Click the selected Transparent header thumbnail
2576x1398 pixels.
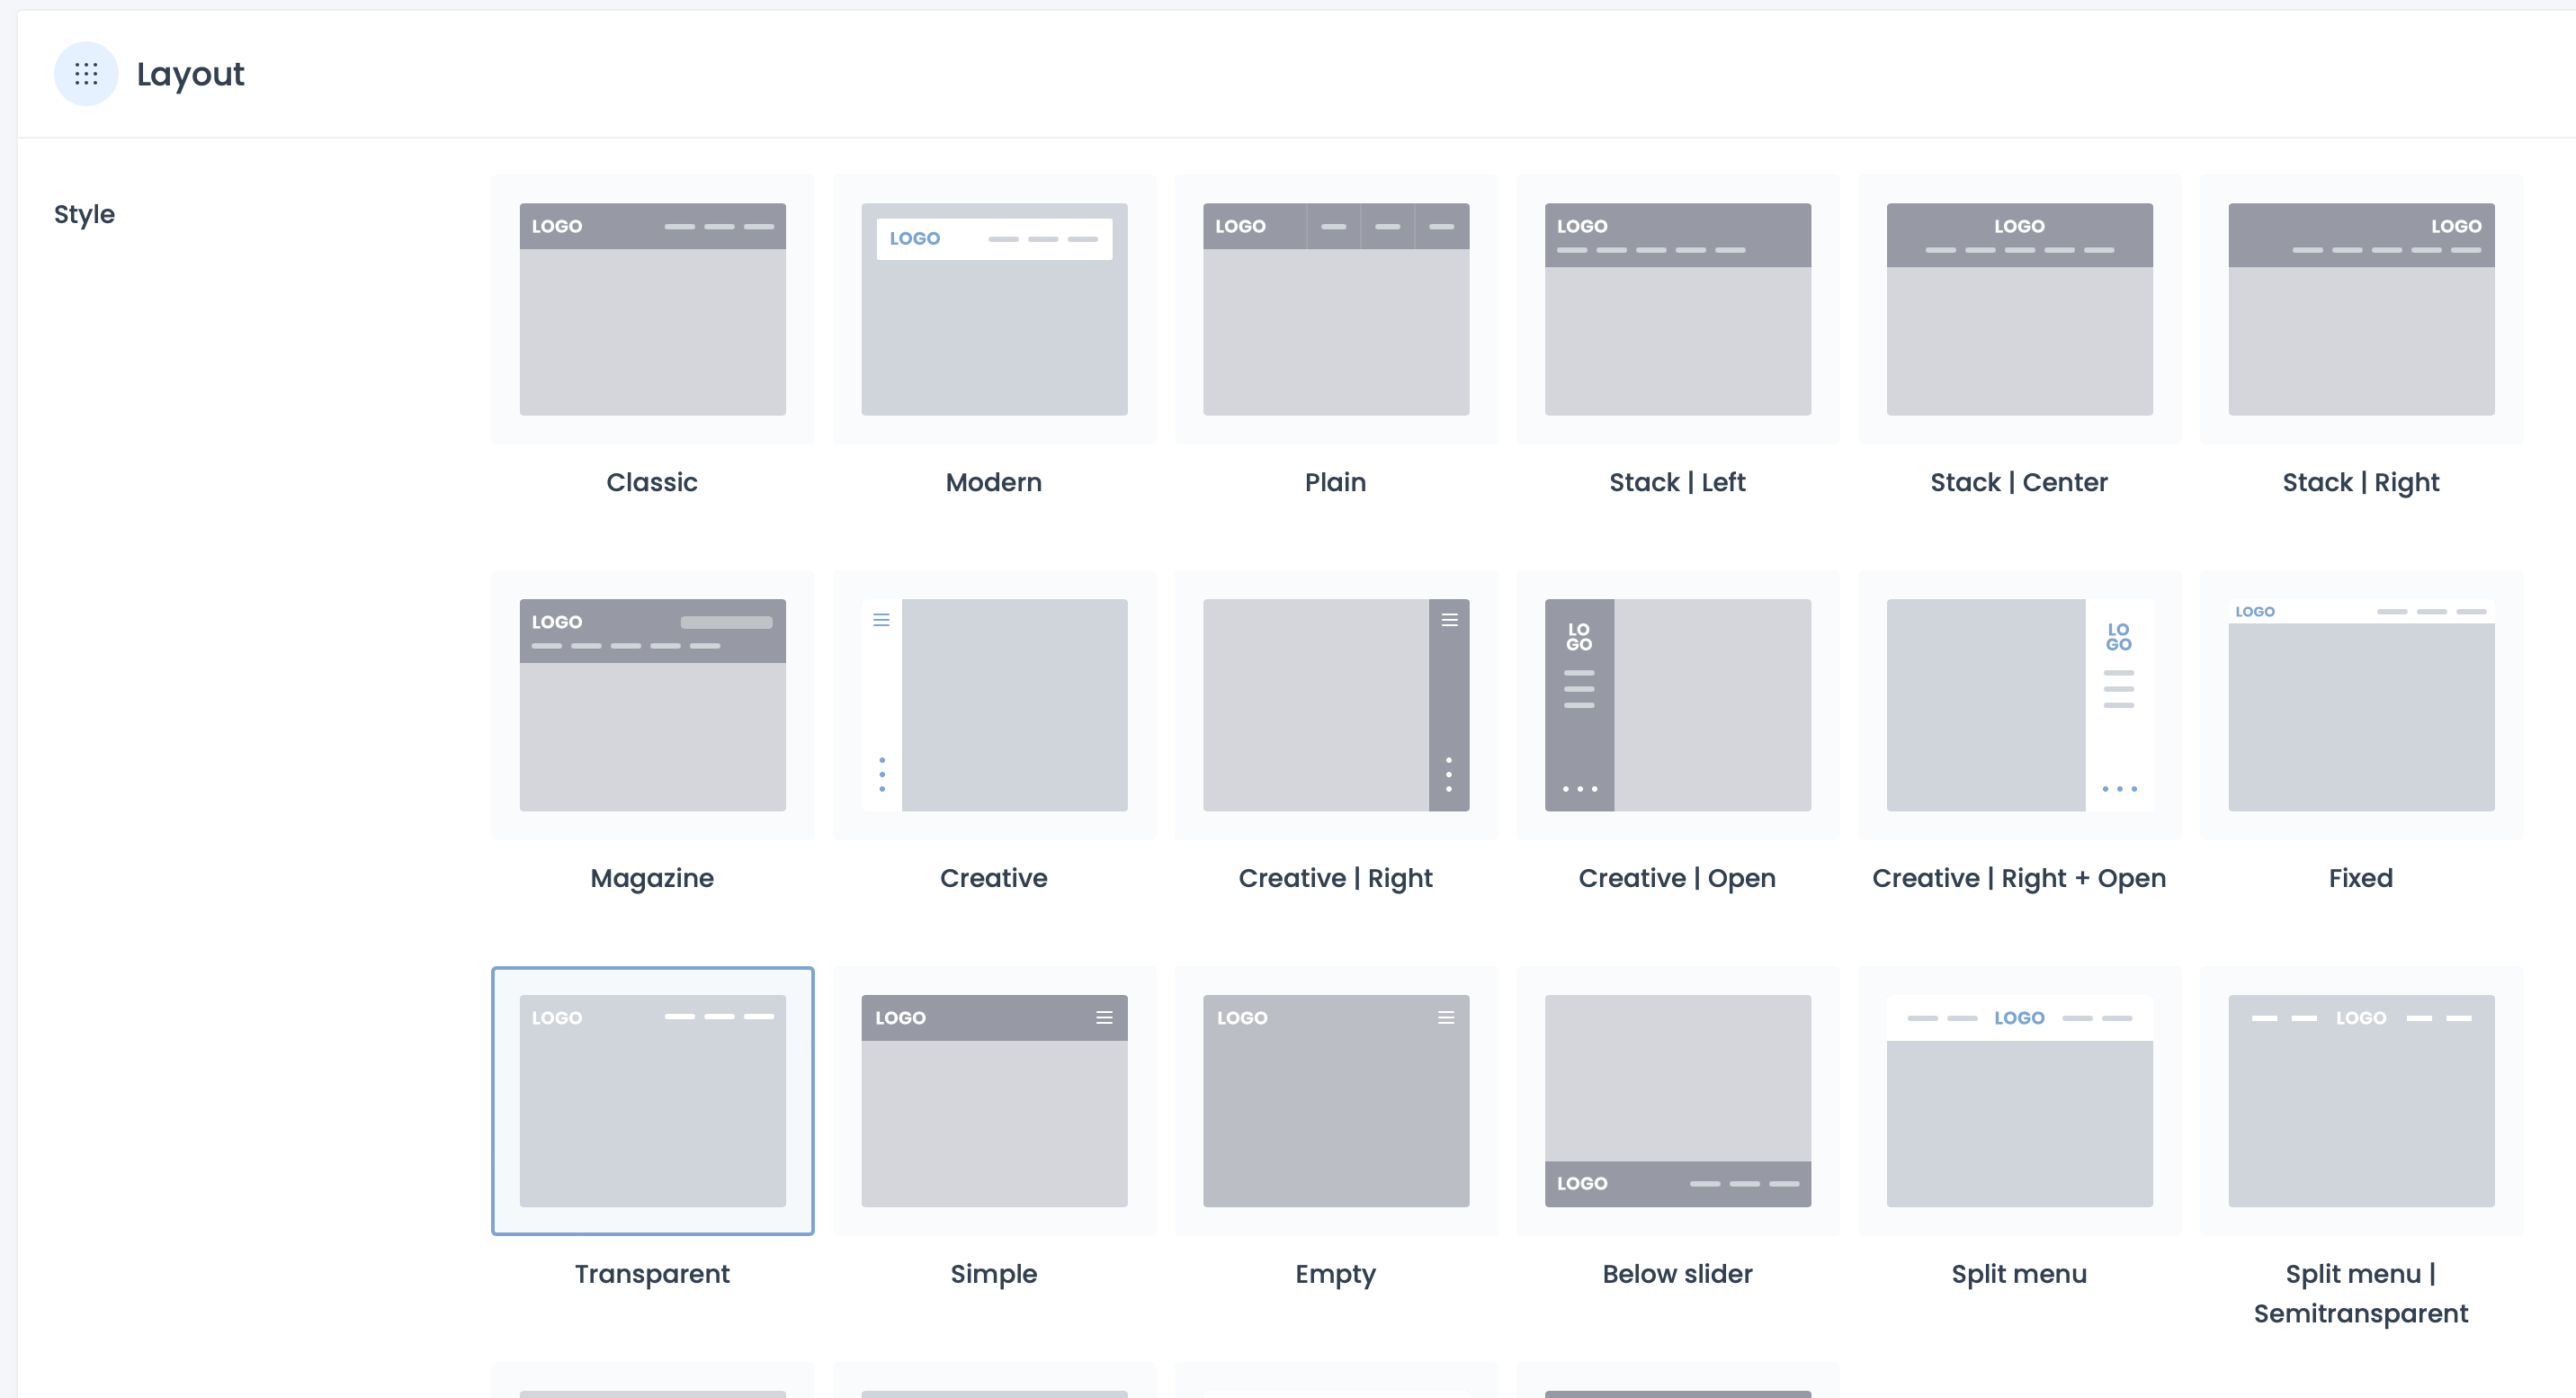tap(652, 1101)
